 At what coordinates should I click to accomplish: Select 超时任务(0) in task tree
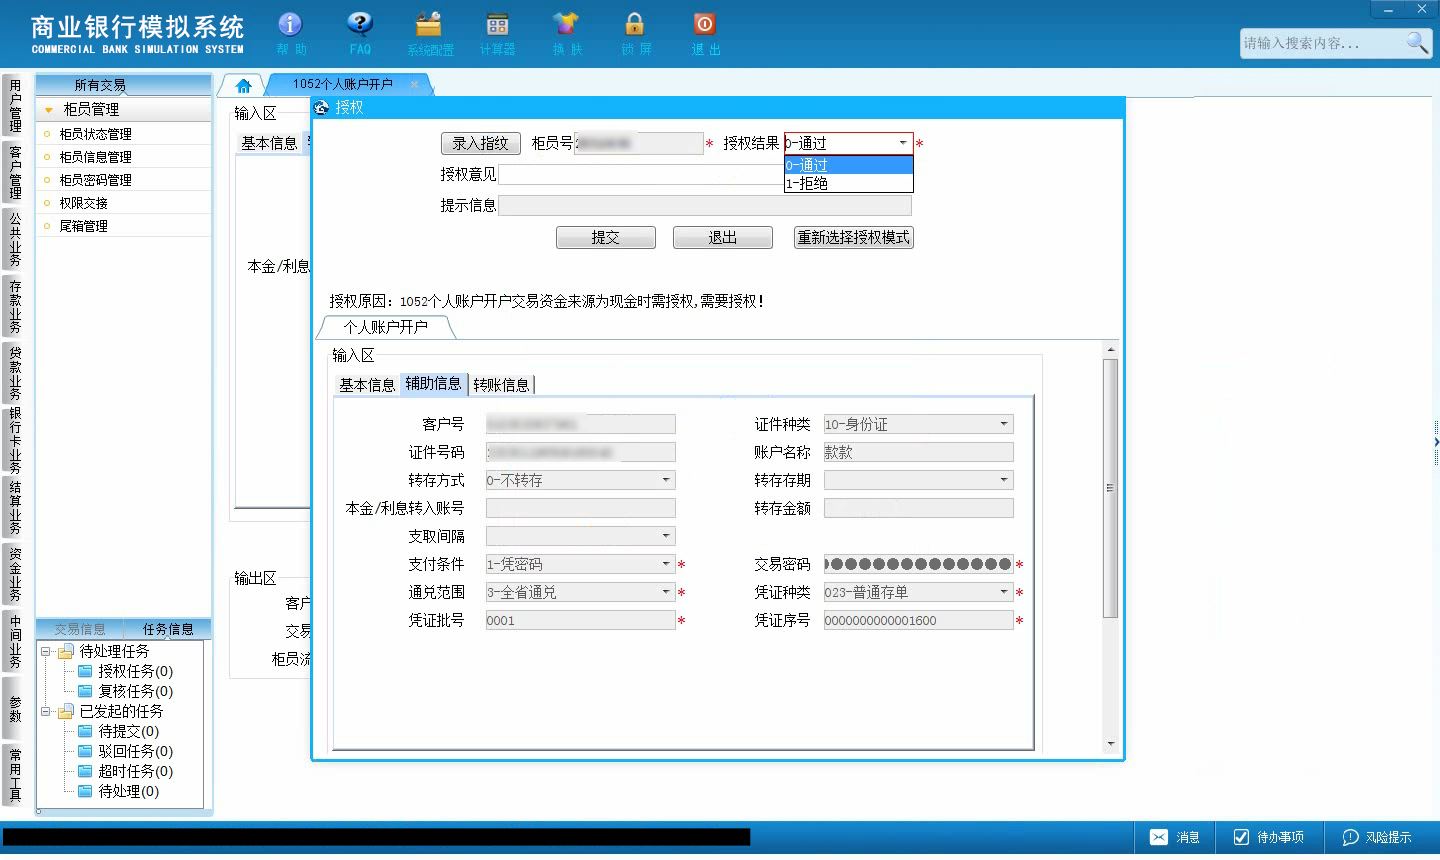pyautogui.click(x=135, y=771)
